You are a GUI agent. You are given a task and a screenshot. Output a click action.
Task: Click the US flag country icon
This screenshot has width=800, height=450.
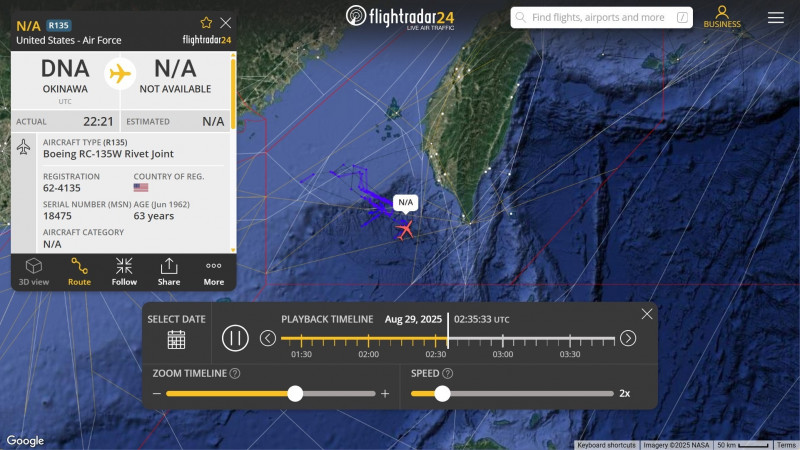coord(141,188)
